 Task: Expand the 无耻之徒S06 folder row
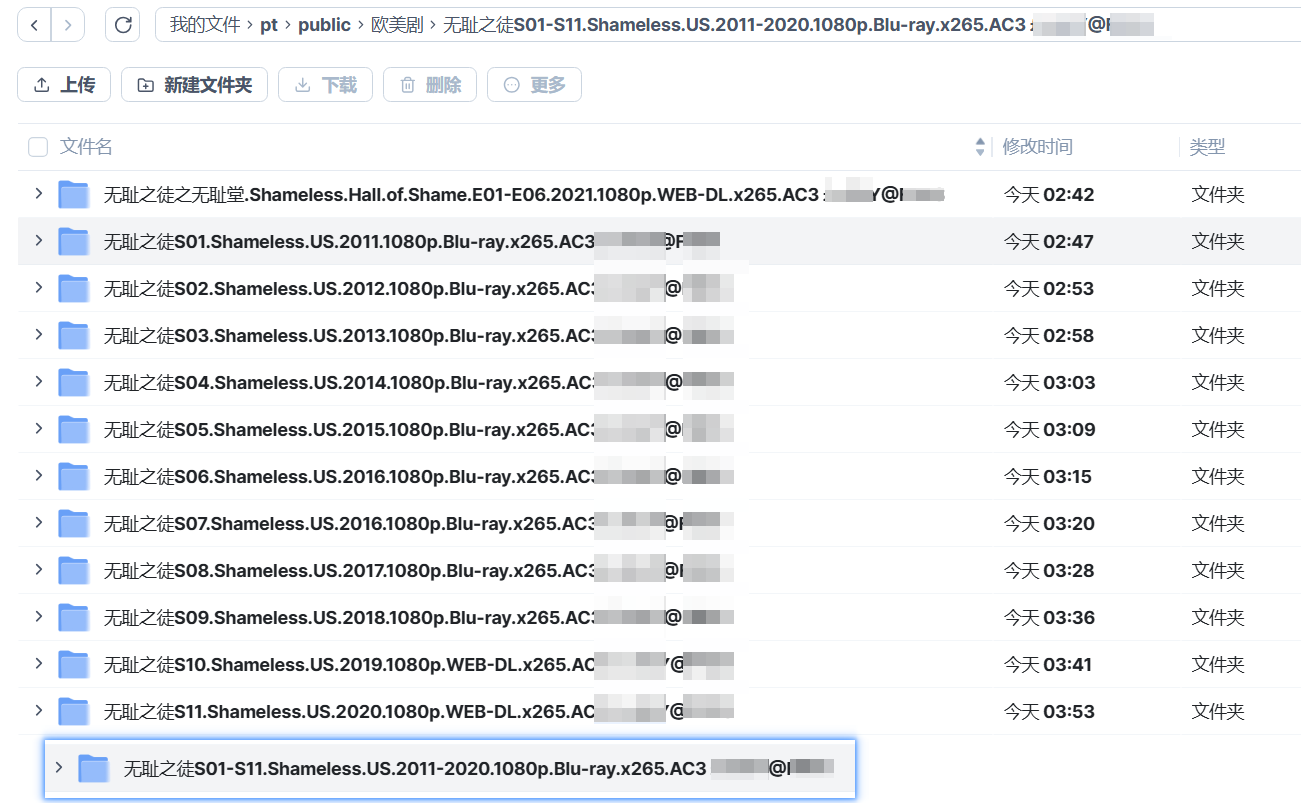point(39,476)
